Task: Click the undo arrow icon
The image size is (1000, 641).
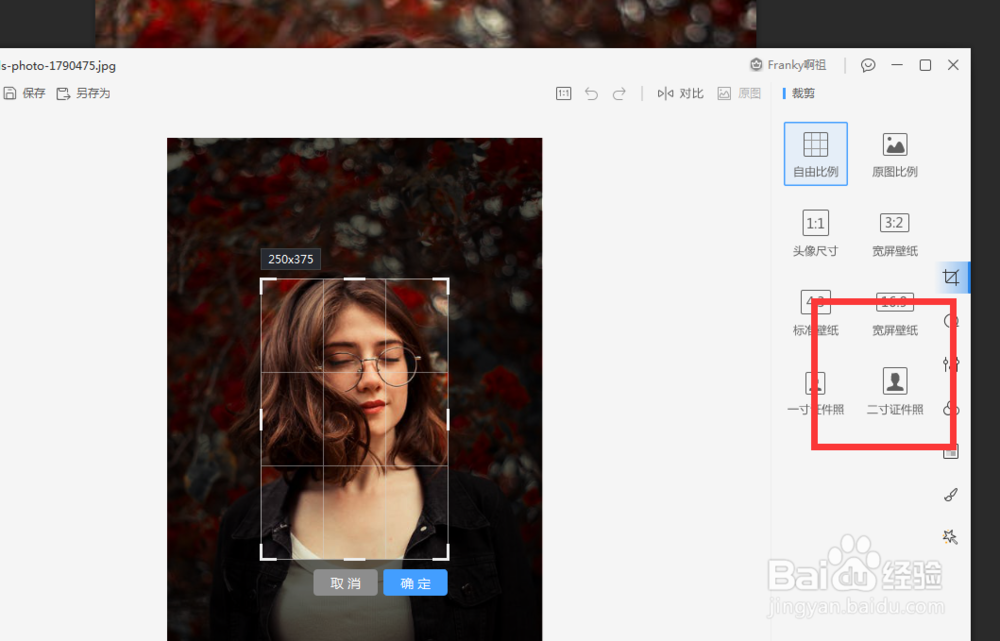Action: pyautogui.click(x=591, y=94)
